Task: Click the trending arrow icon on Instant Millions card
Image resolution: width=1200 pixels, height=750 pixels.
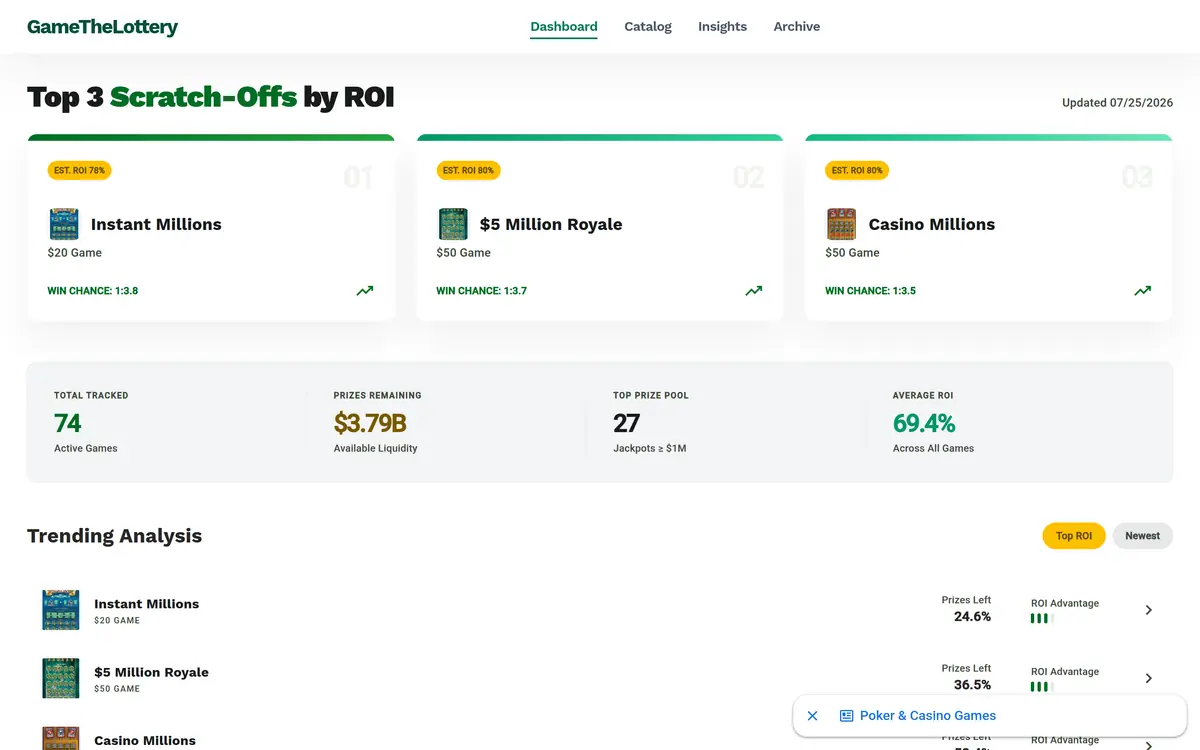Action: pyautogui.click(x=365, y=291)
